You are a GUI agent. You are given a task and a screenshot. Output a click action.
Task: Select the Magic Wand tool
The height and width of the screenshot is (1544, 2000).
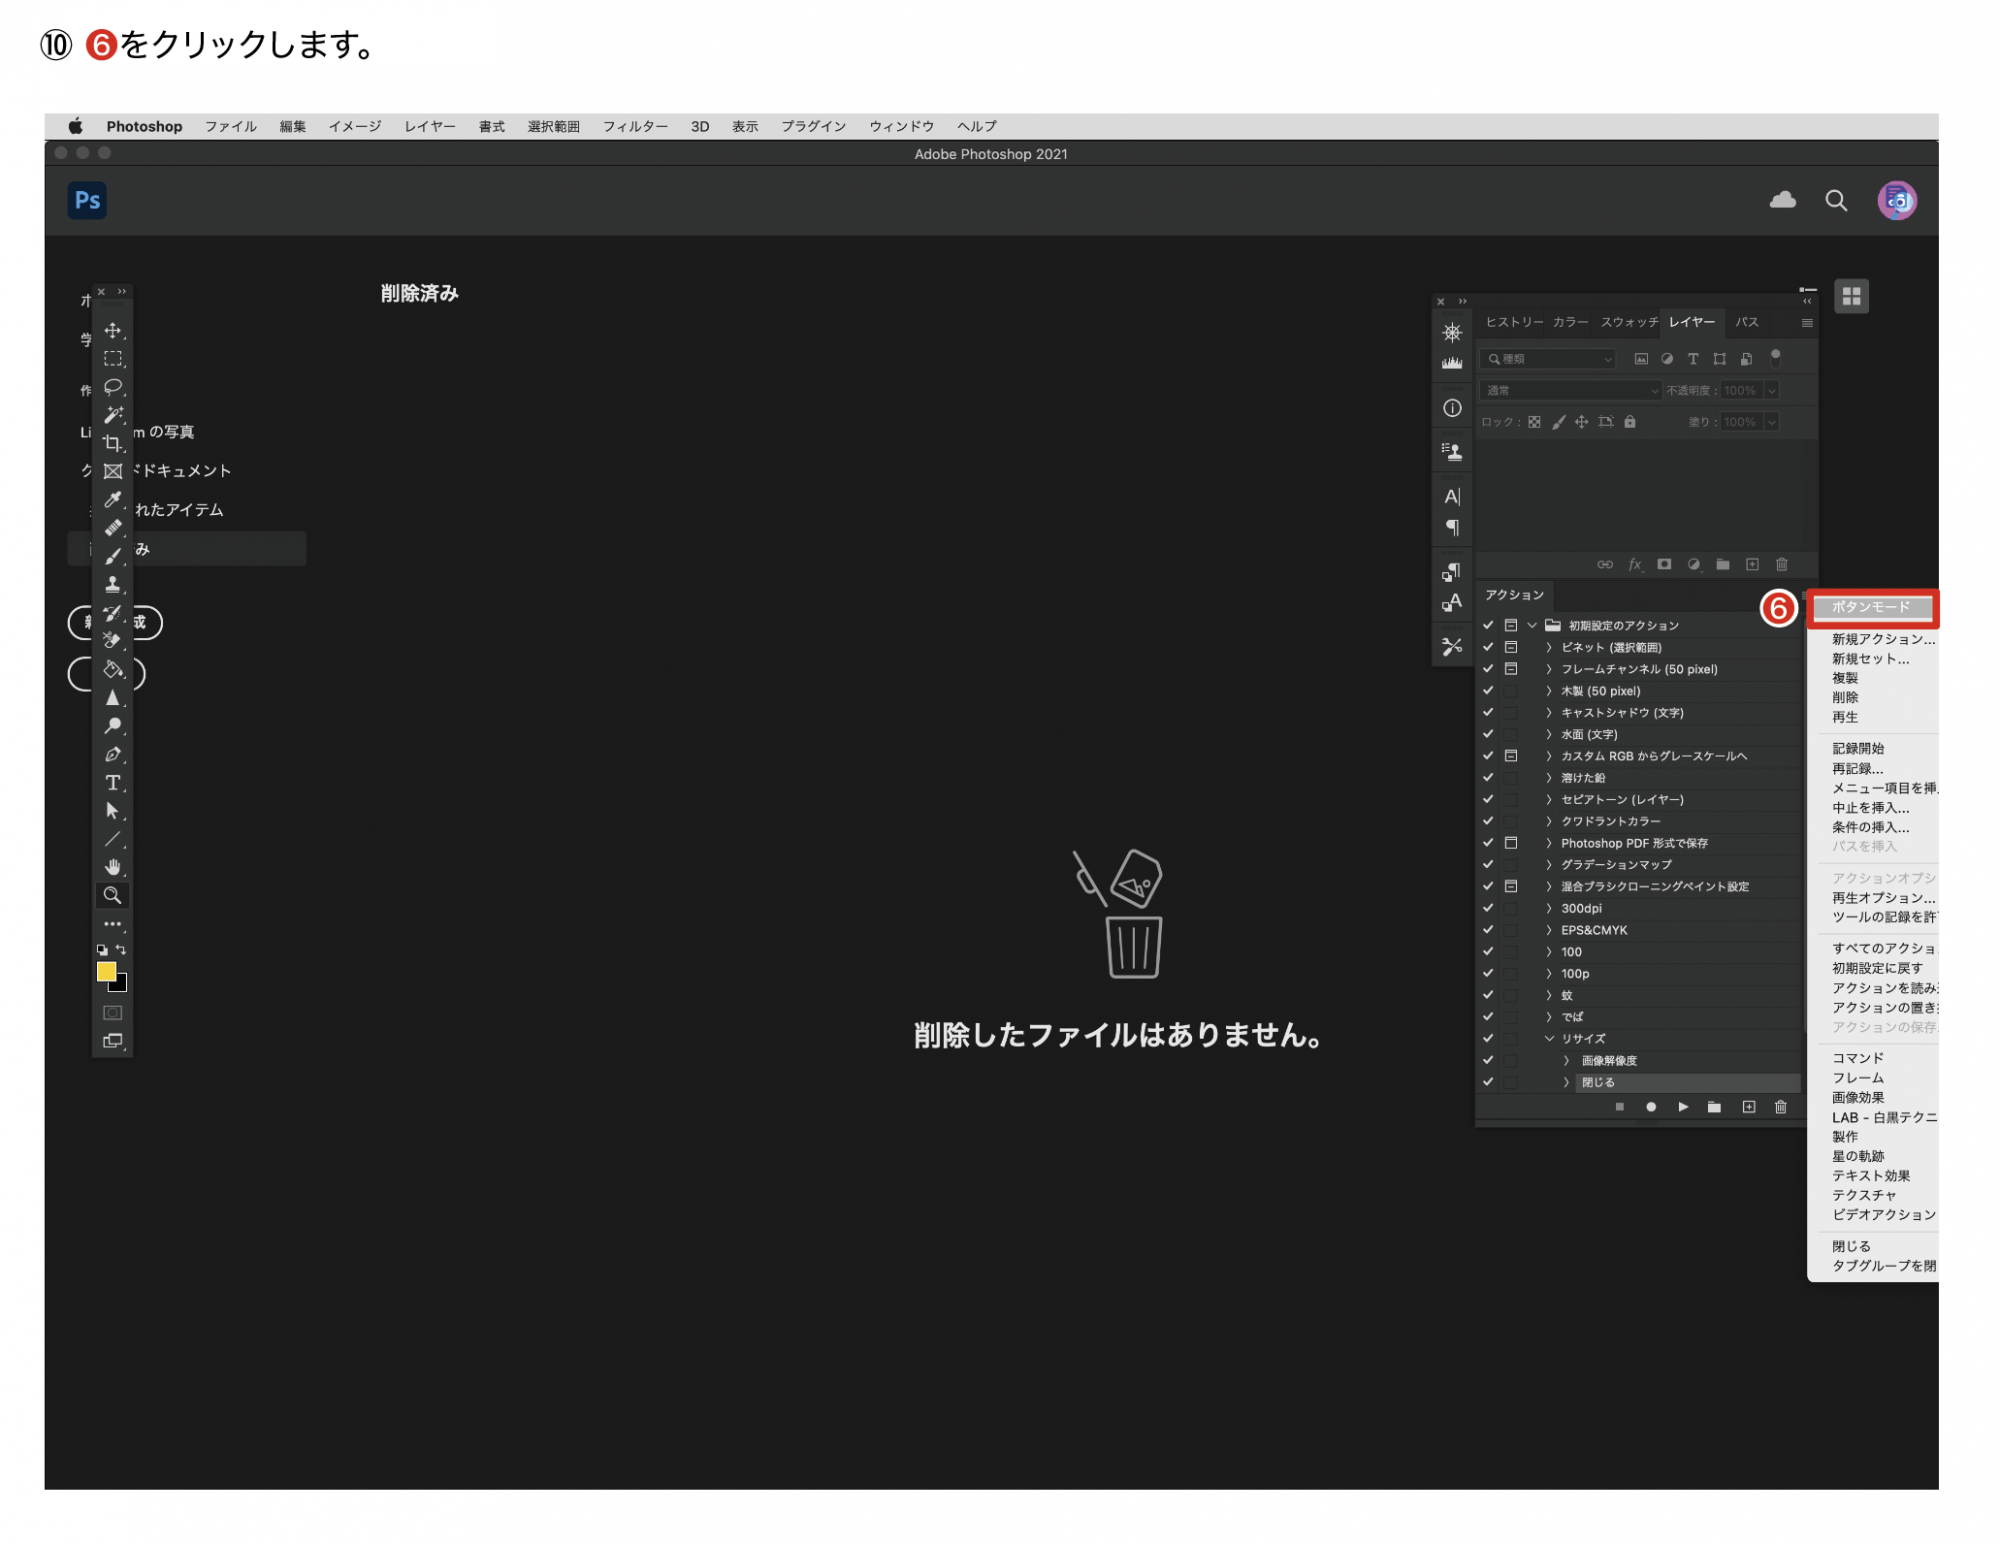coord(113,414)
